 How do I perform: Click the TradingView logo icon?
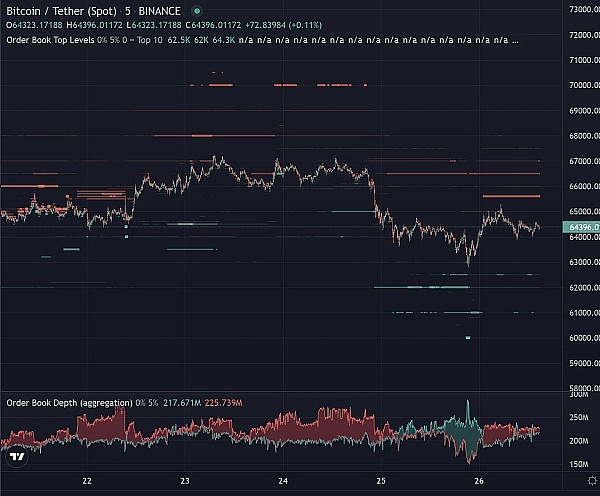click(x=16, y=457)
